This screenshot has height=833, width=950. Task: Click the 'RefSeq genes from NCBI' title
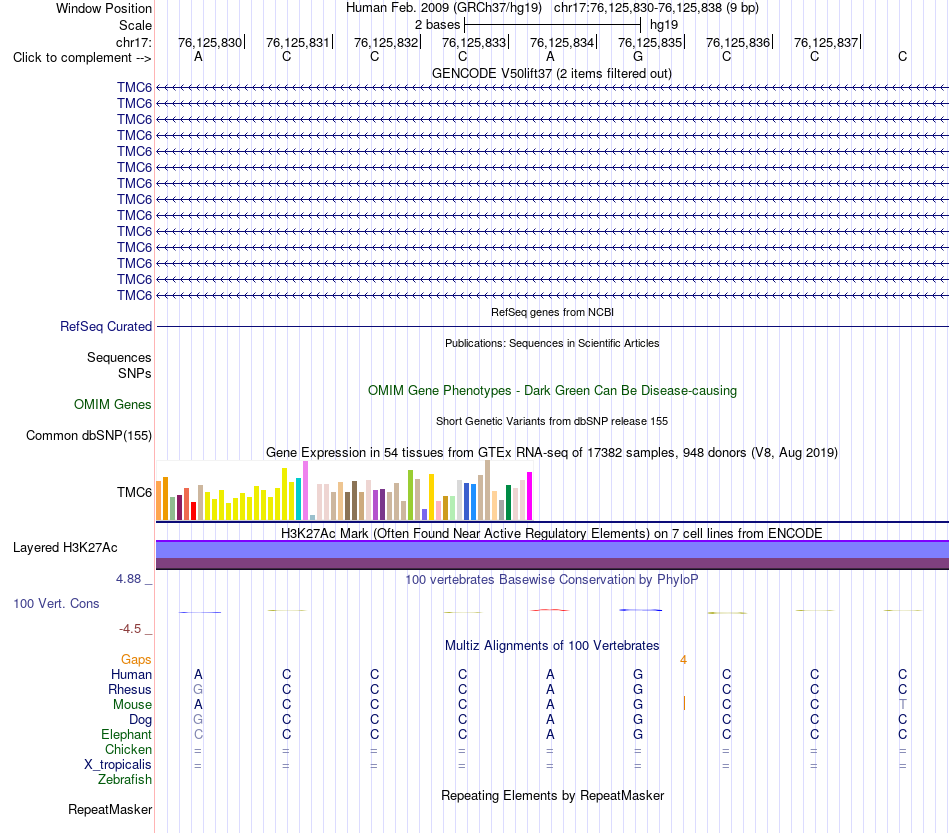tap(552, 312)
